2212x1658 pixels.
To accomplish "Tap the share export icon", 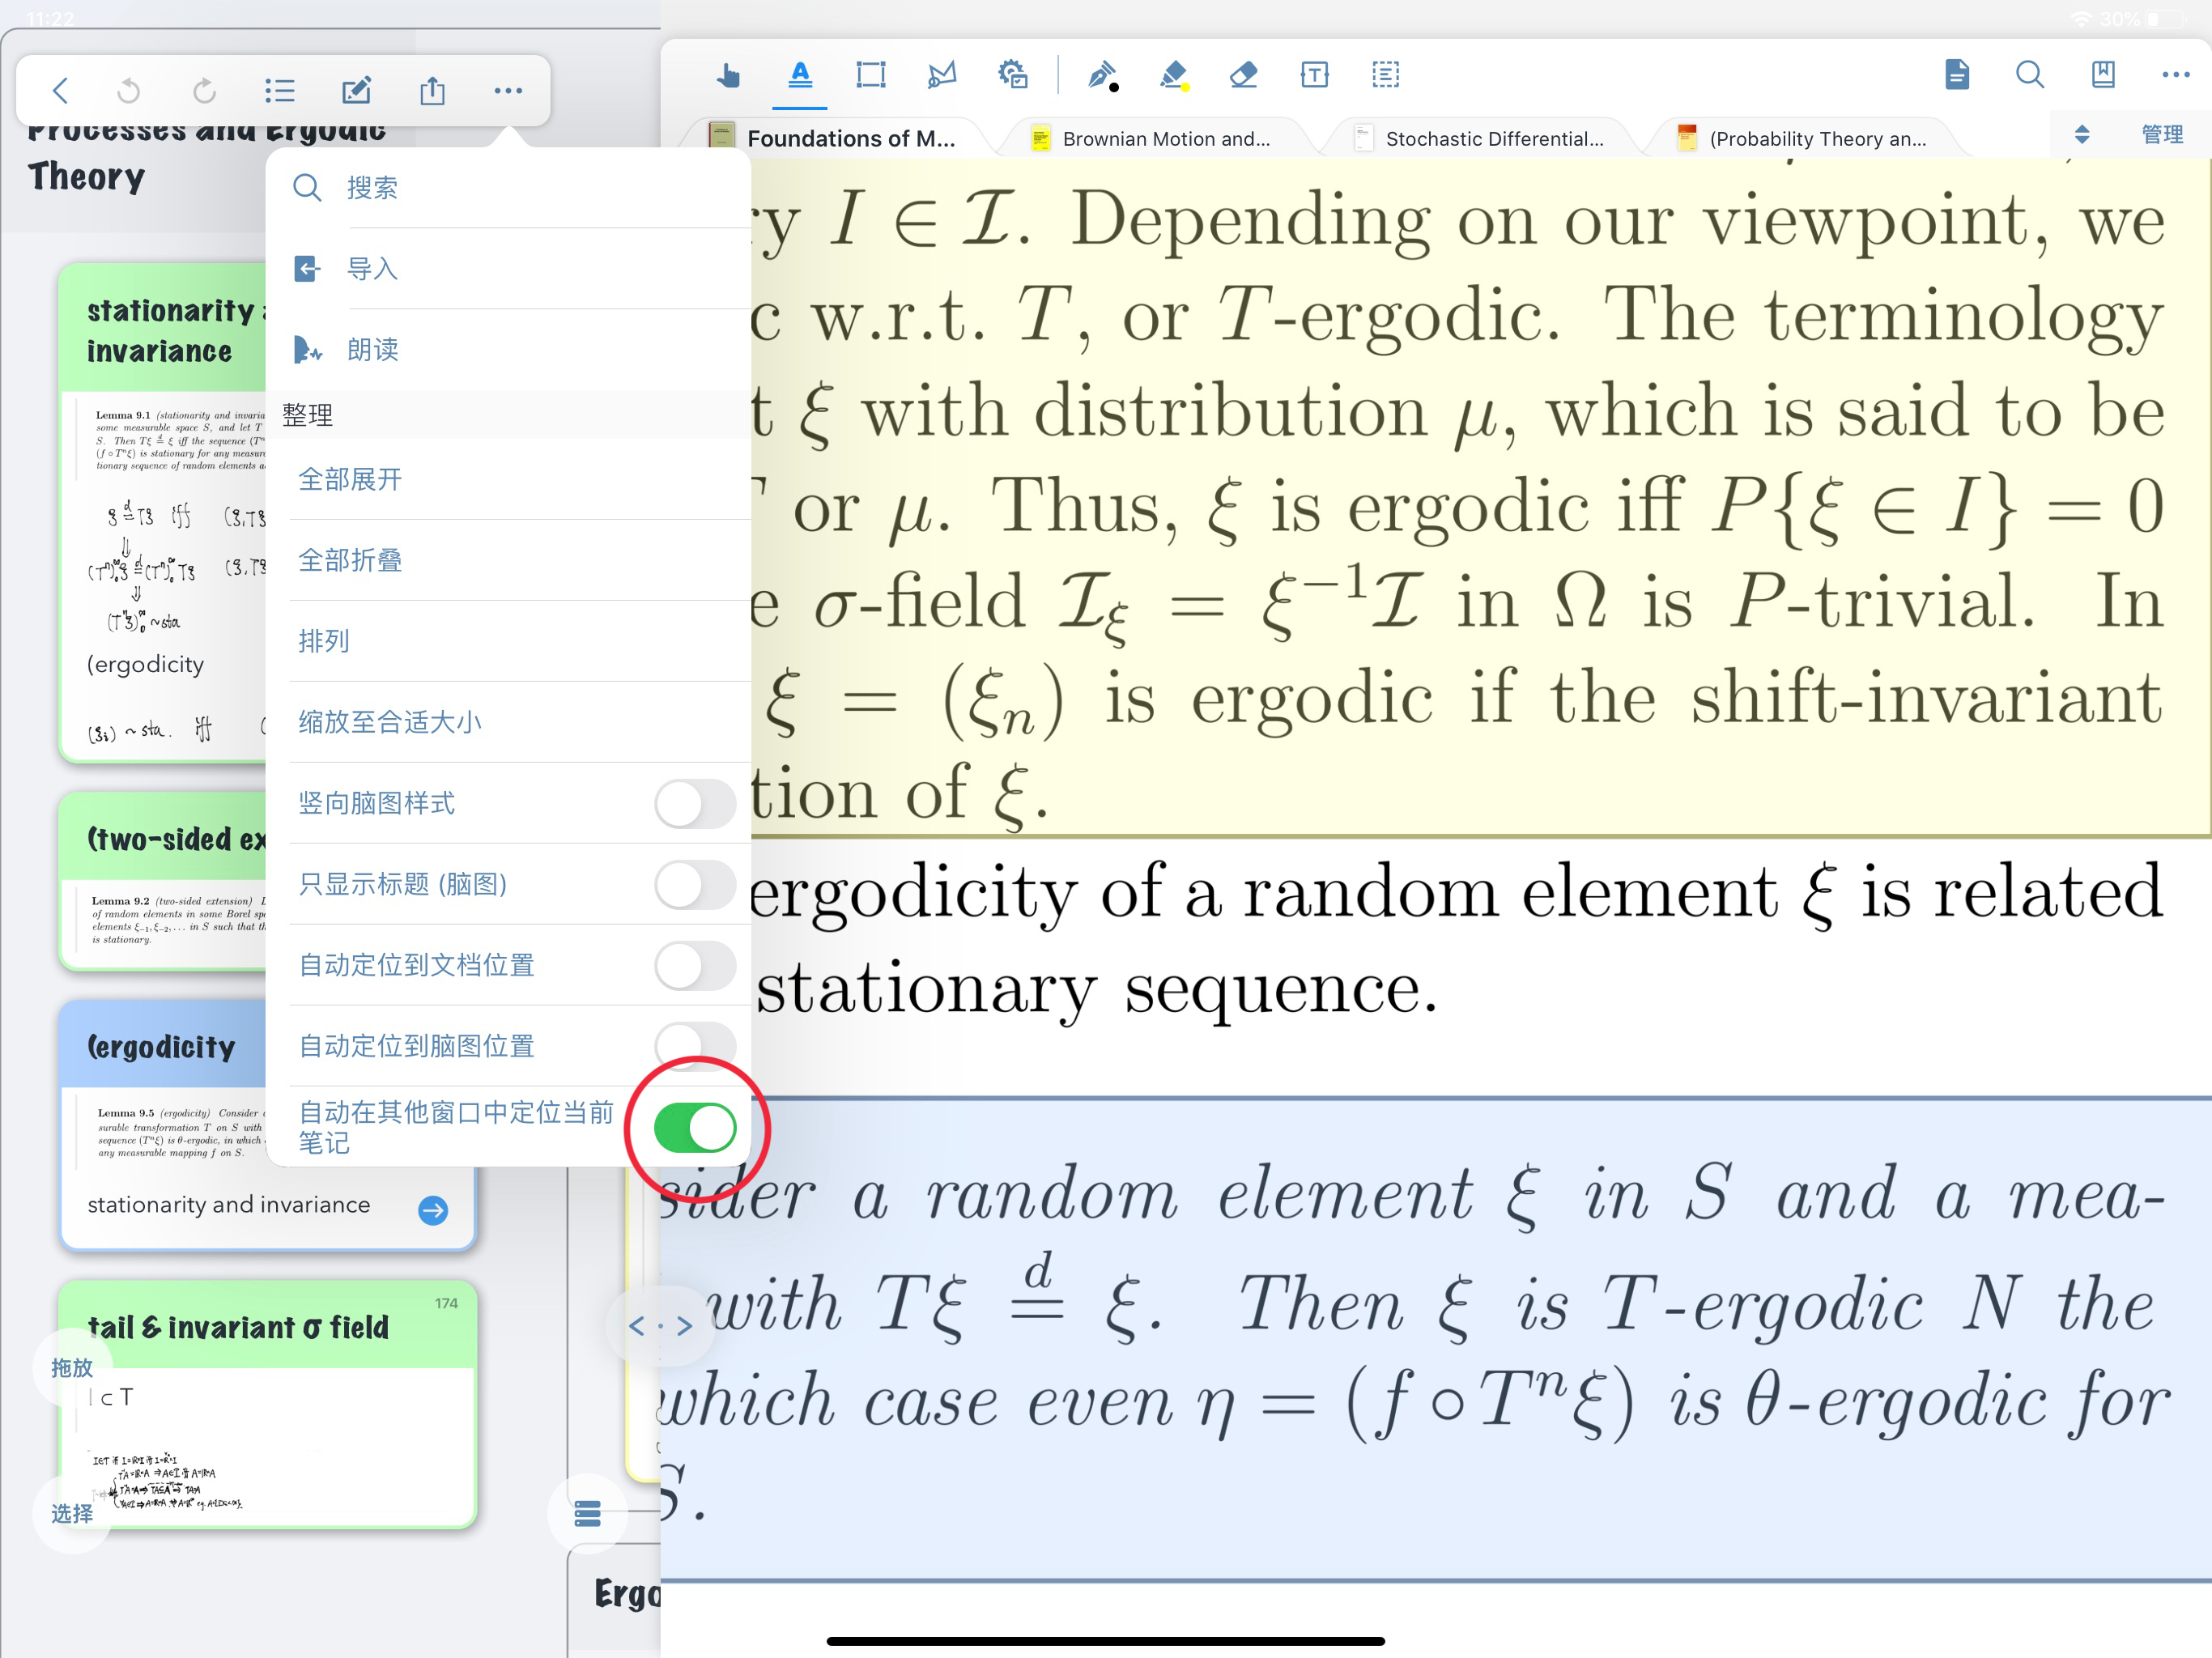I will (x=432, y=91).
